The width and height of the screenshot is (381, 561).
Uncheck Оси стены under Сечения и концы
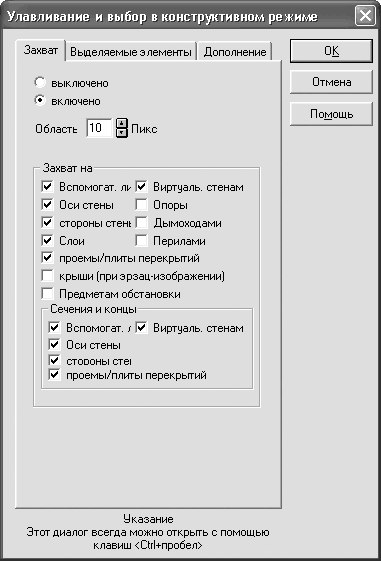point(54,345)
